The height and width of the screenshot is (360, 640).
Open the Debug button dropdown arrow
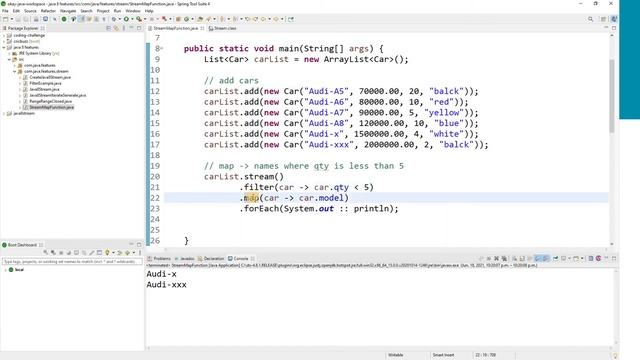119,19
